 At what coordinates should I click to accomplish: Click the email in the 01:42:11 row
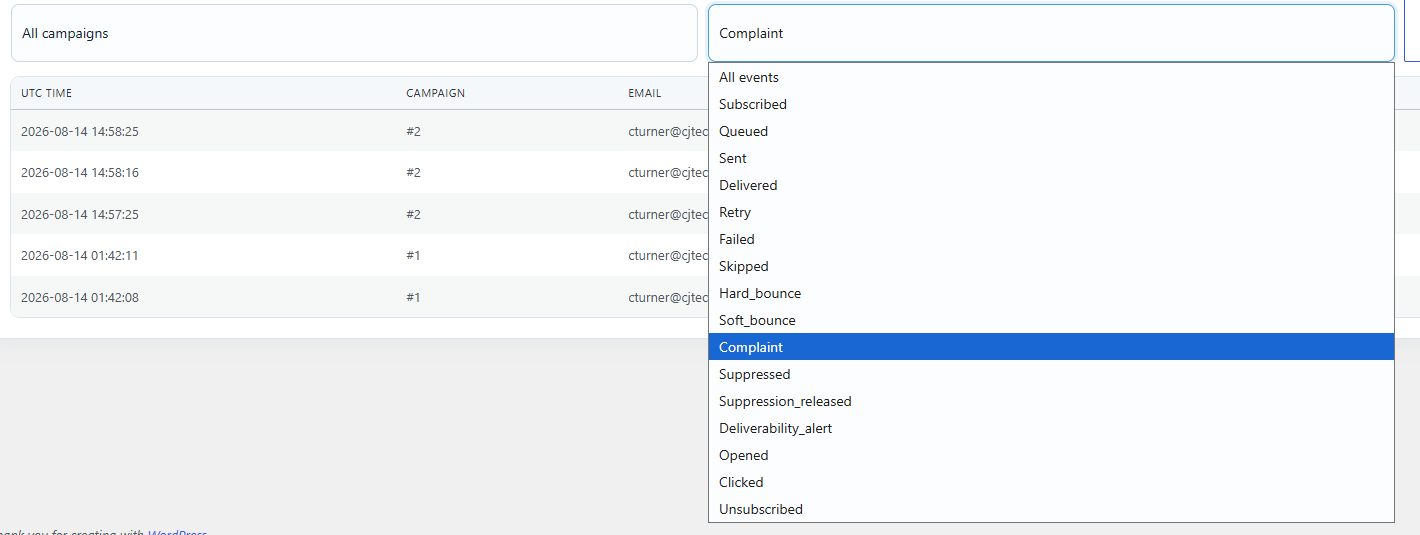point(668,256)
